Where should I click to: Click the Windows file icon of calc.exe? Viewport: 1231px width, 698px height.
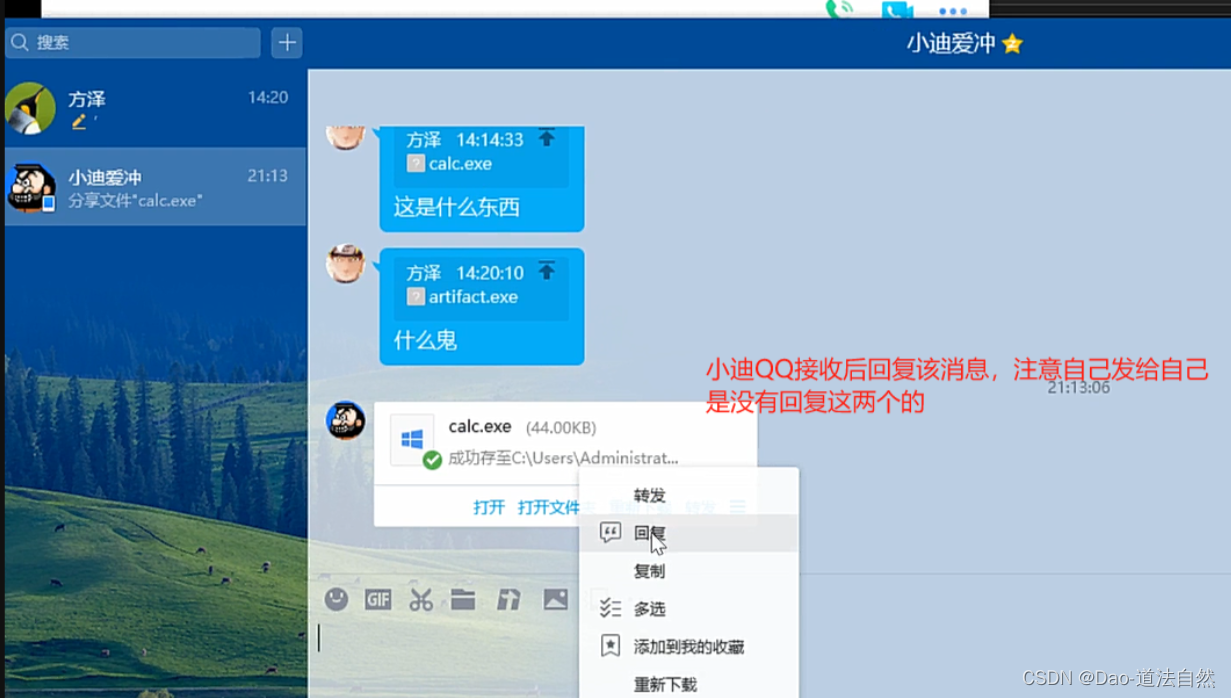tap(412, 439)
